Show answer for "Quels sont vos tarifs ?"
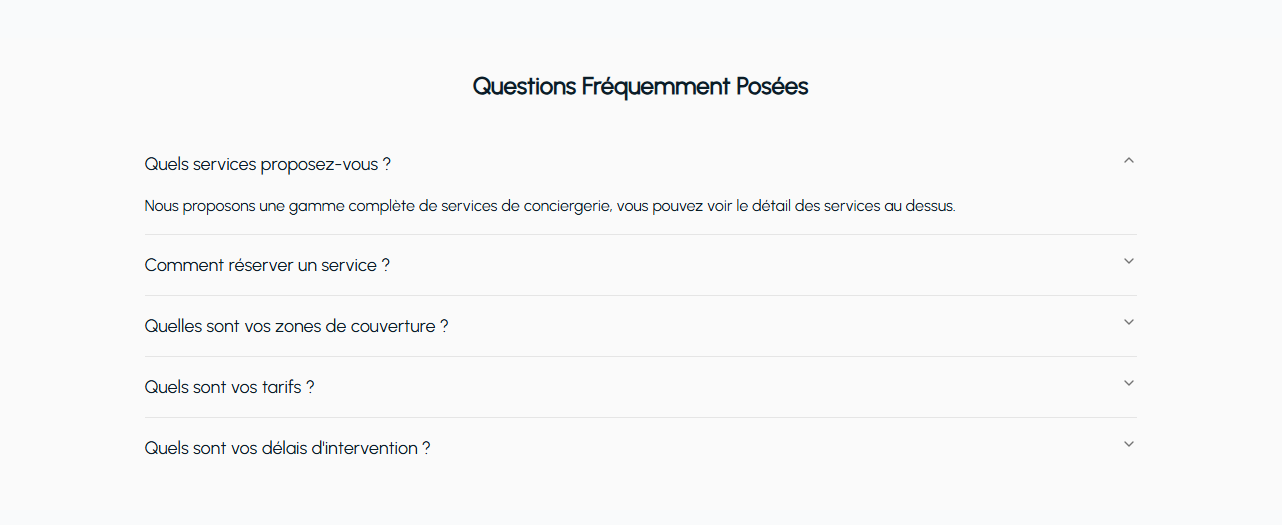 click(x=229, y=387)
